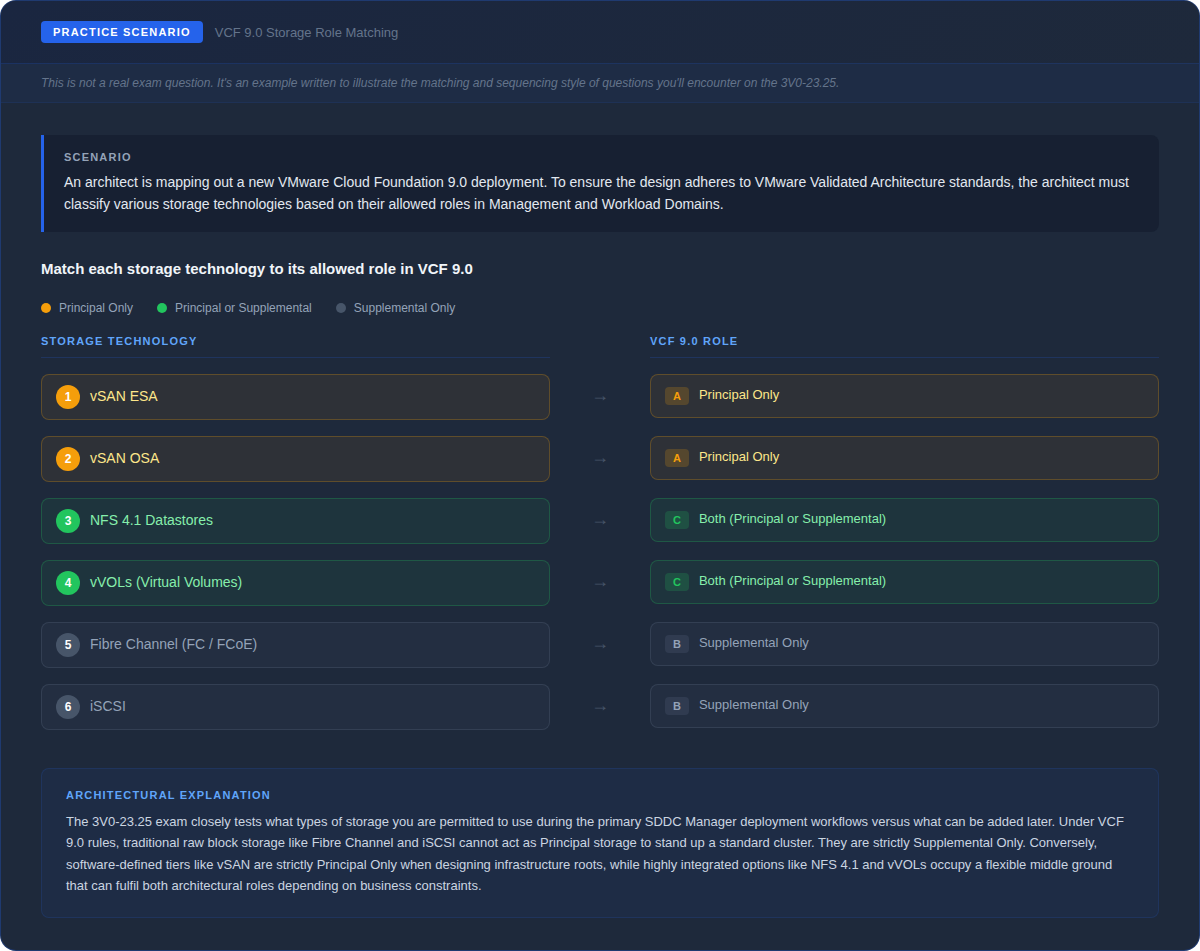This screenshot has height=951, width=1200.
Task: Click the arrow beside vSAN ESA row
Action: (x=600, y=398)
